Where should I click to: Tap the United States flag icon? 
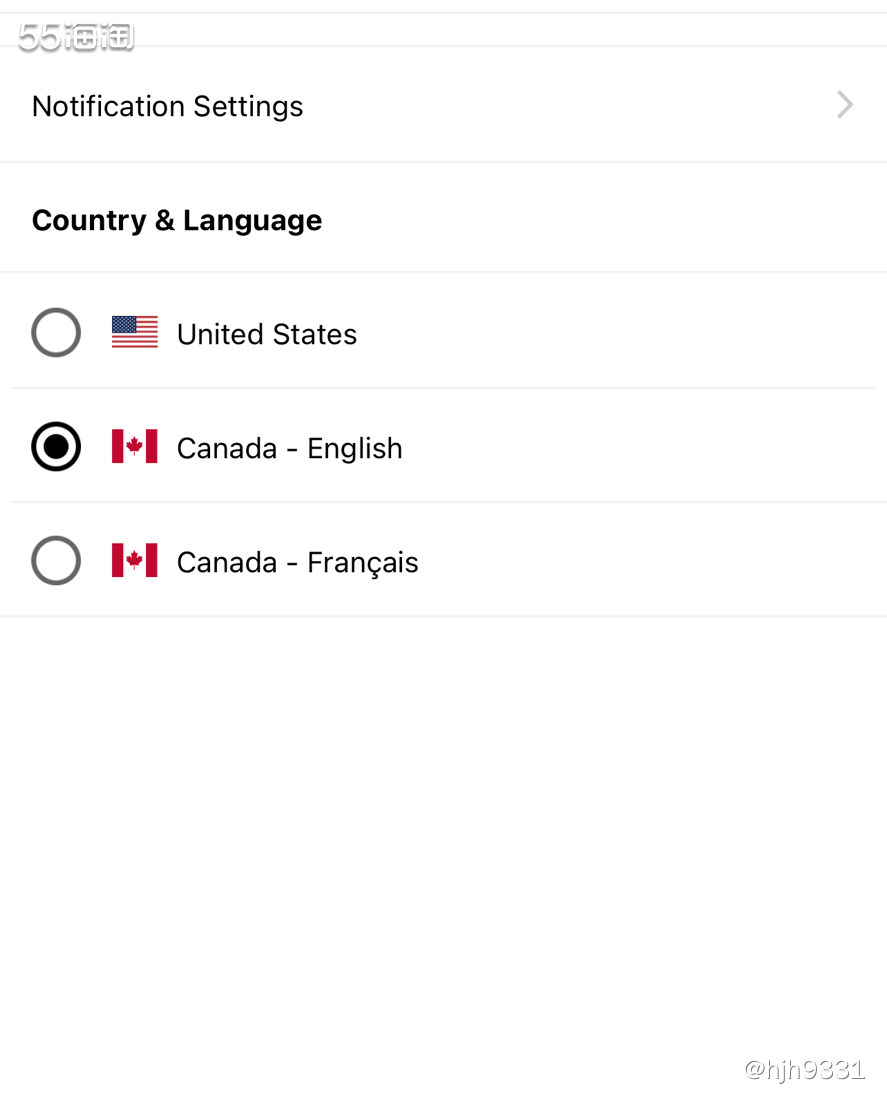click(x=135, y=332)
